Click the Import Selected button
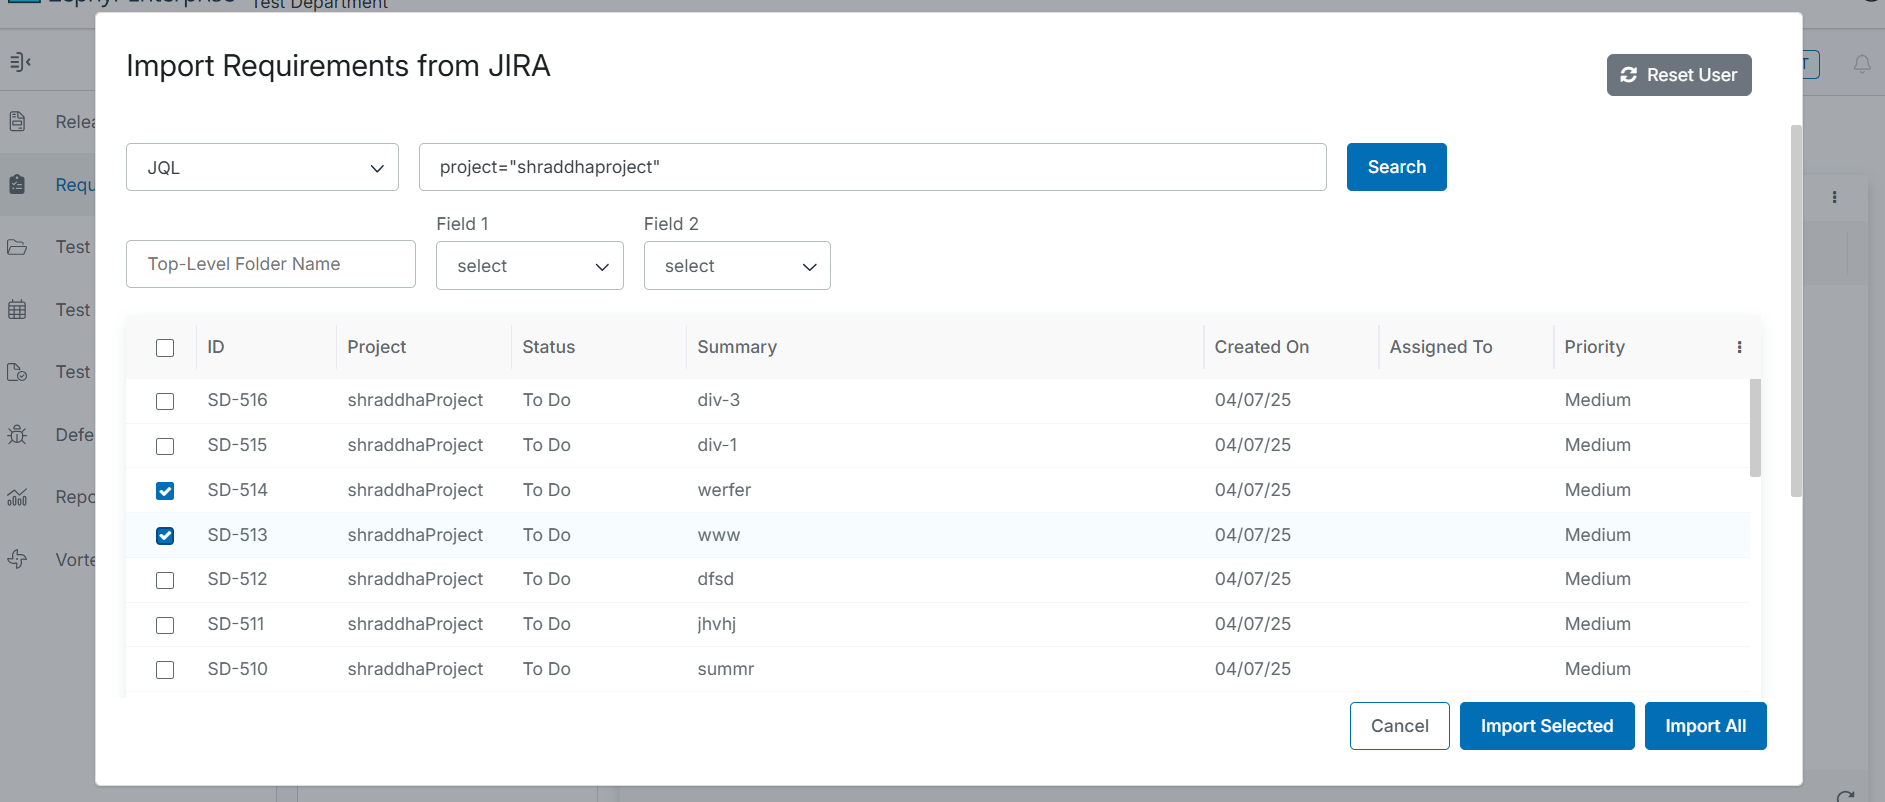This screenshot has width=1885, height=802. (1546, 726)
